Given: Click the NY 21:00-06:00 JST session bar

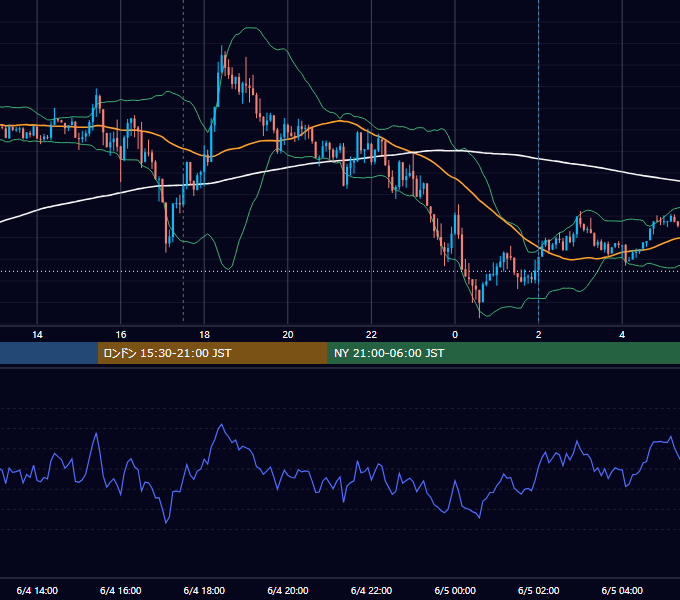Looking at the screenshot, I should pyautogui.click(x=503, y=353).
